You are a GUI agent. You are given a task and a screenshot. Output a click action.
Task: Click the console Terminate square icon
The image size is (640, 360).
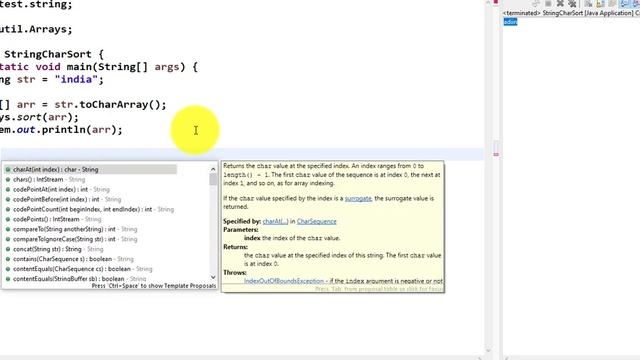tap(548, 4)
